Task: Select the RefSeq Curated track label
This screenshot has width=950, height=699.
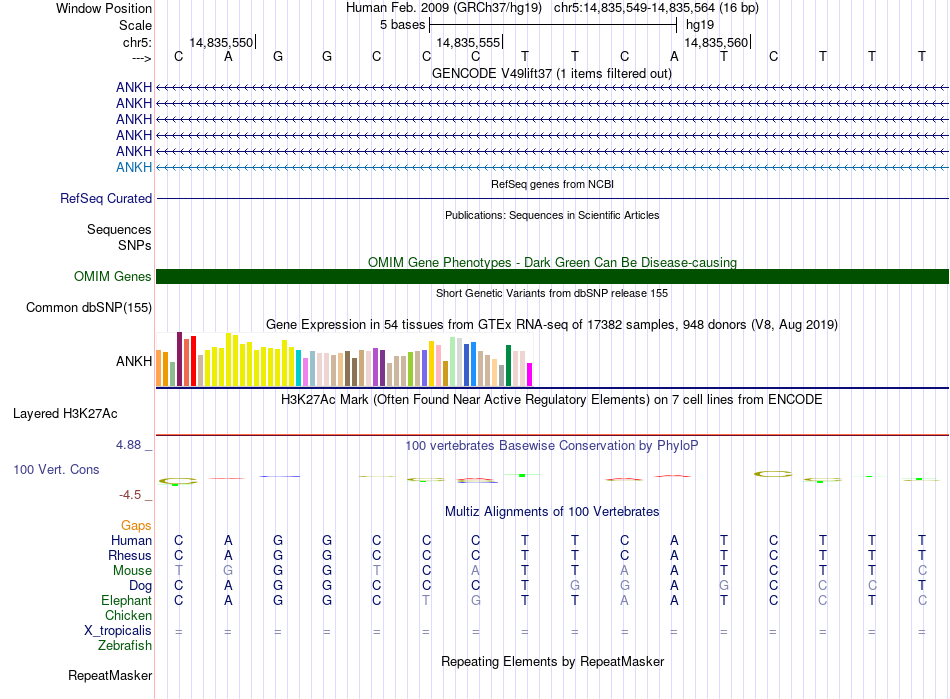Action: point(106,199)
